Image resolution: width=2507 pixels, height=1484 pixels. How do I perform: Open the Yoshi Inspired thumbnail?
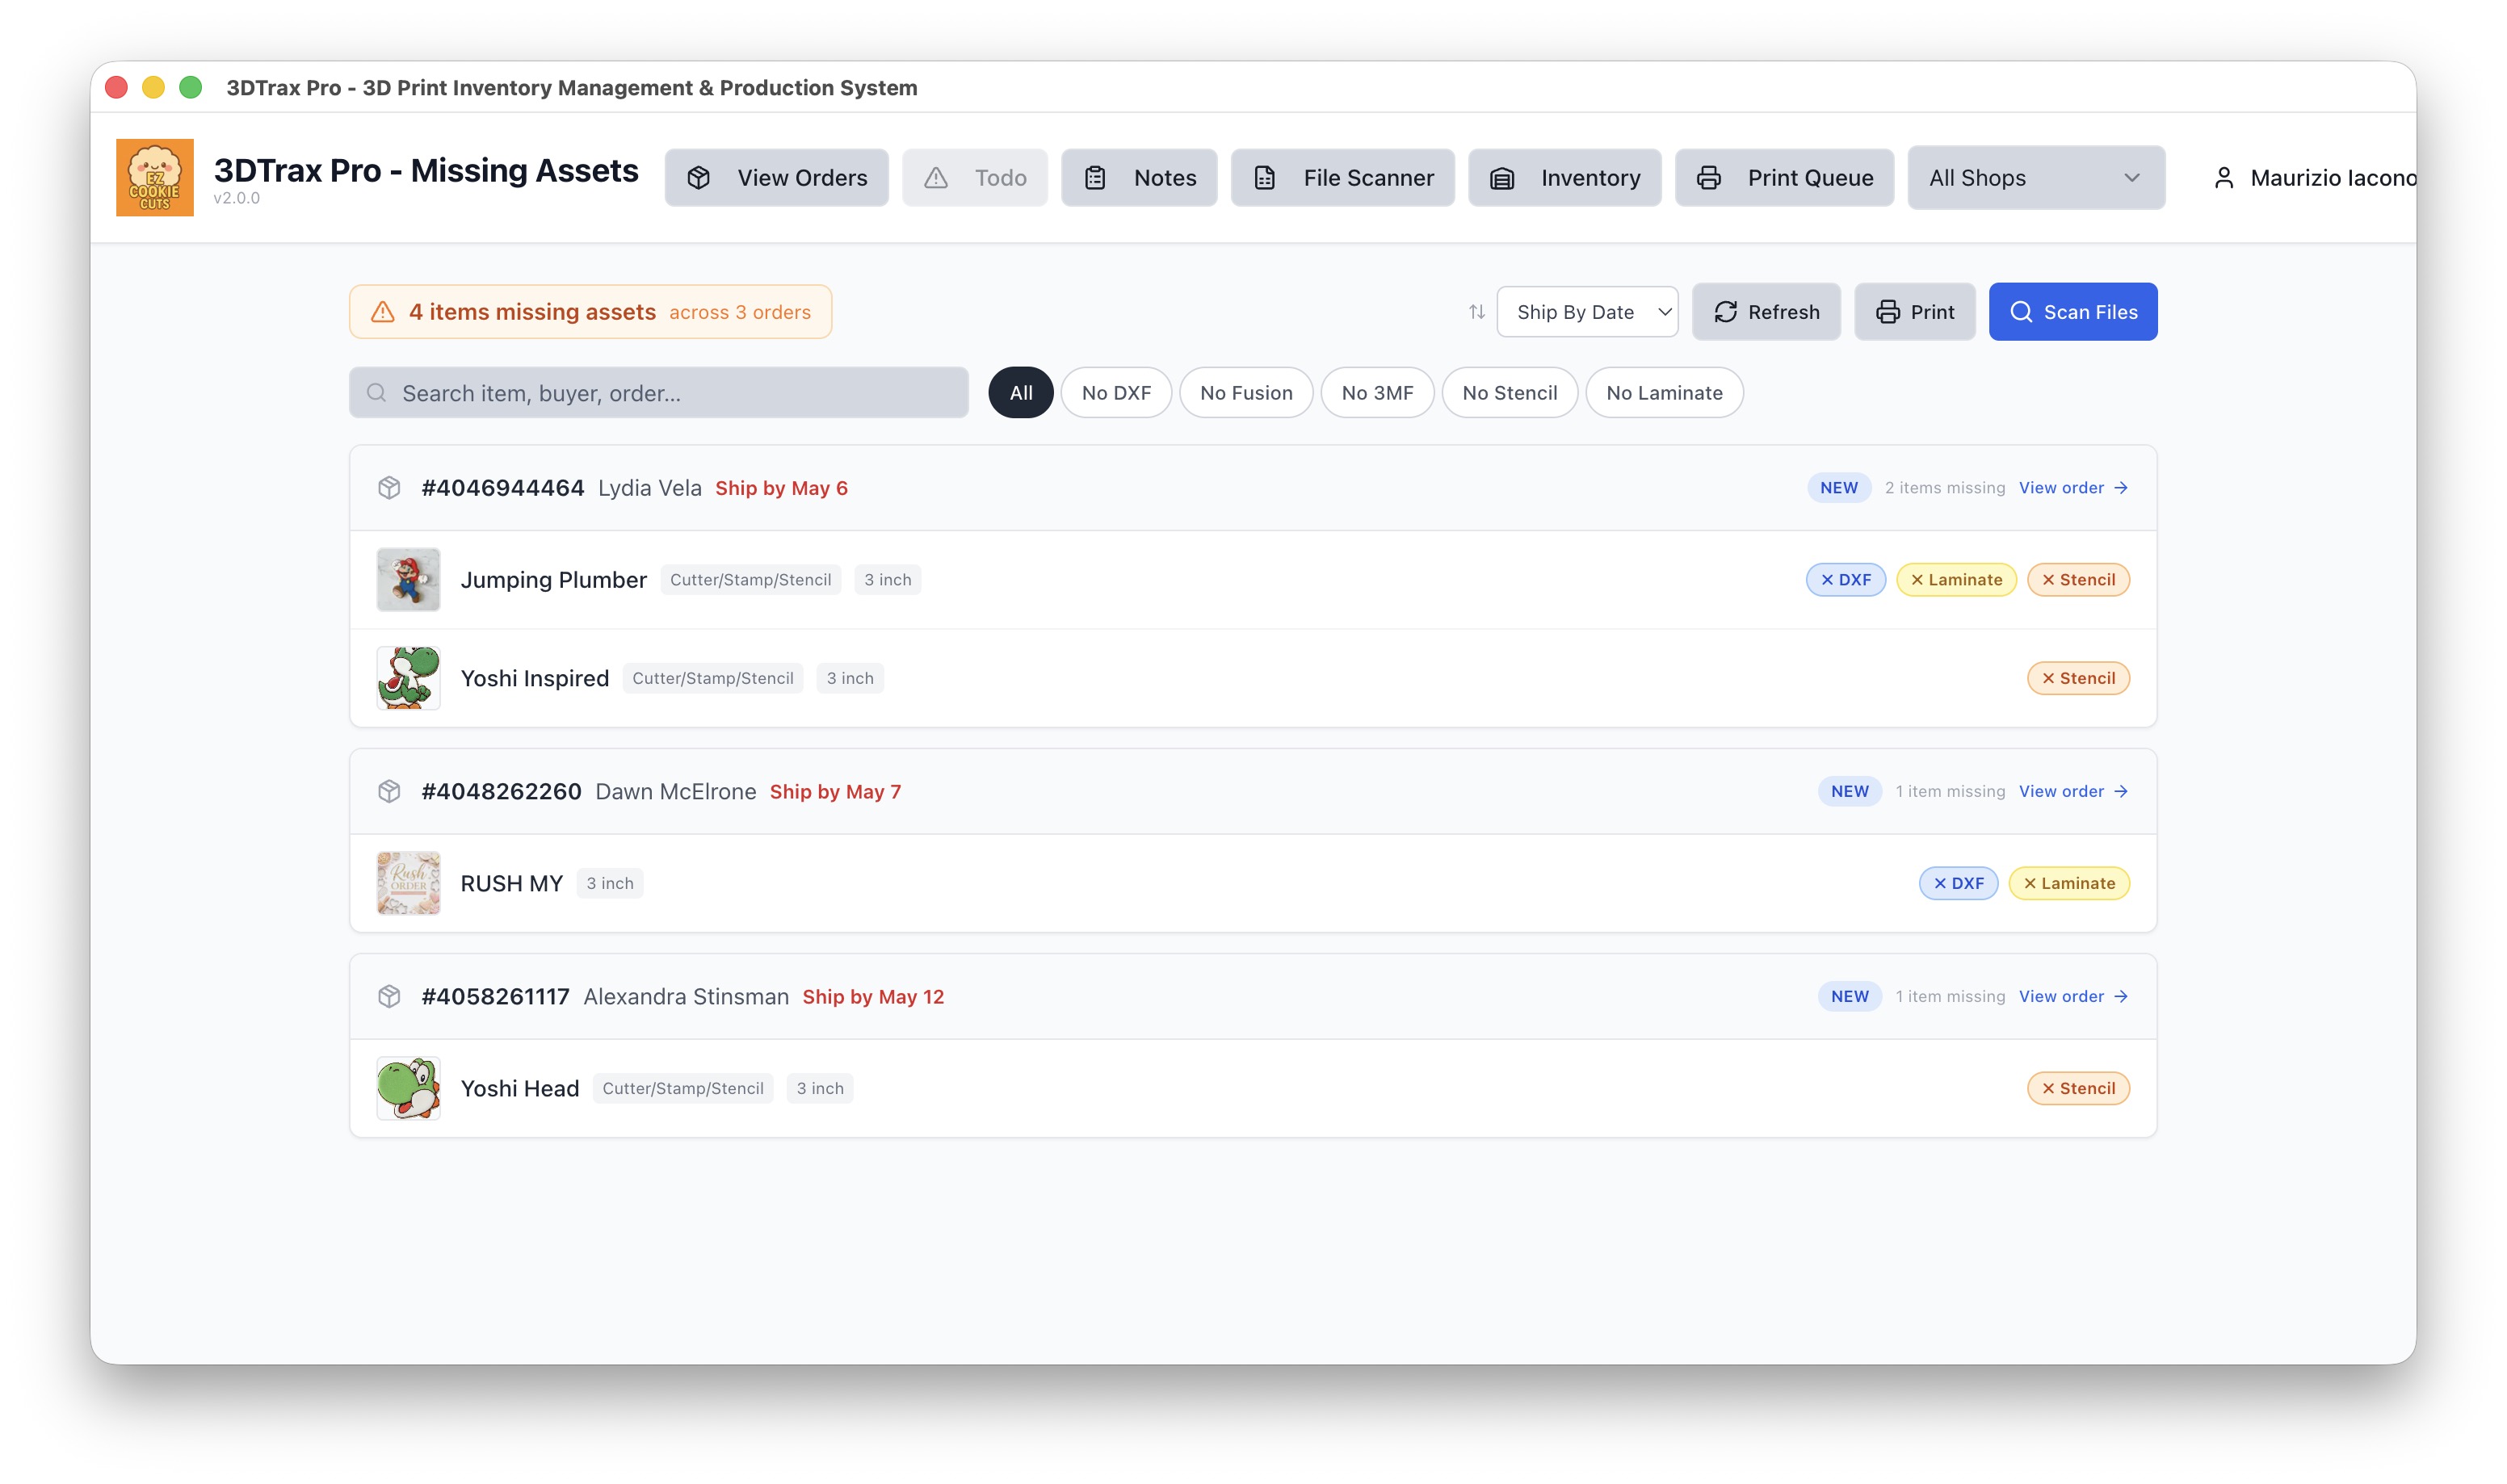click(x=408, y=678)
